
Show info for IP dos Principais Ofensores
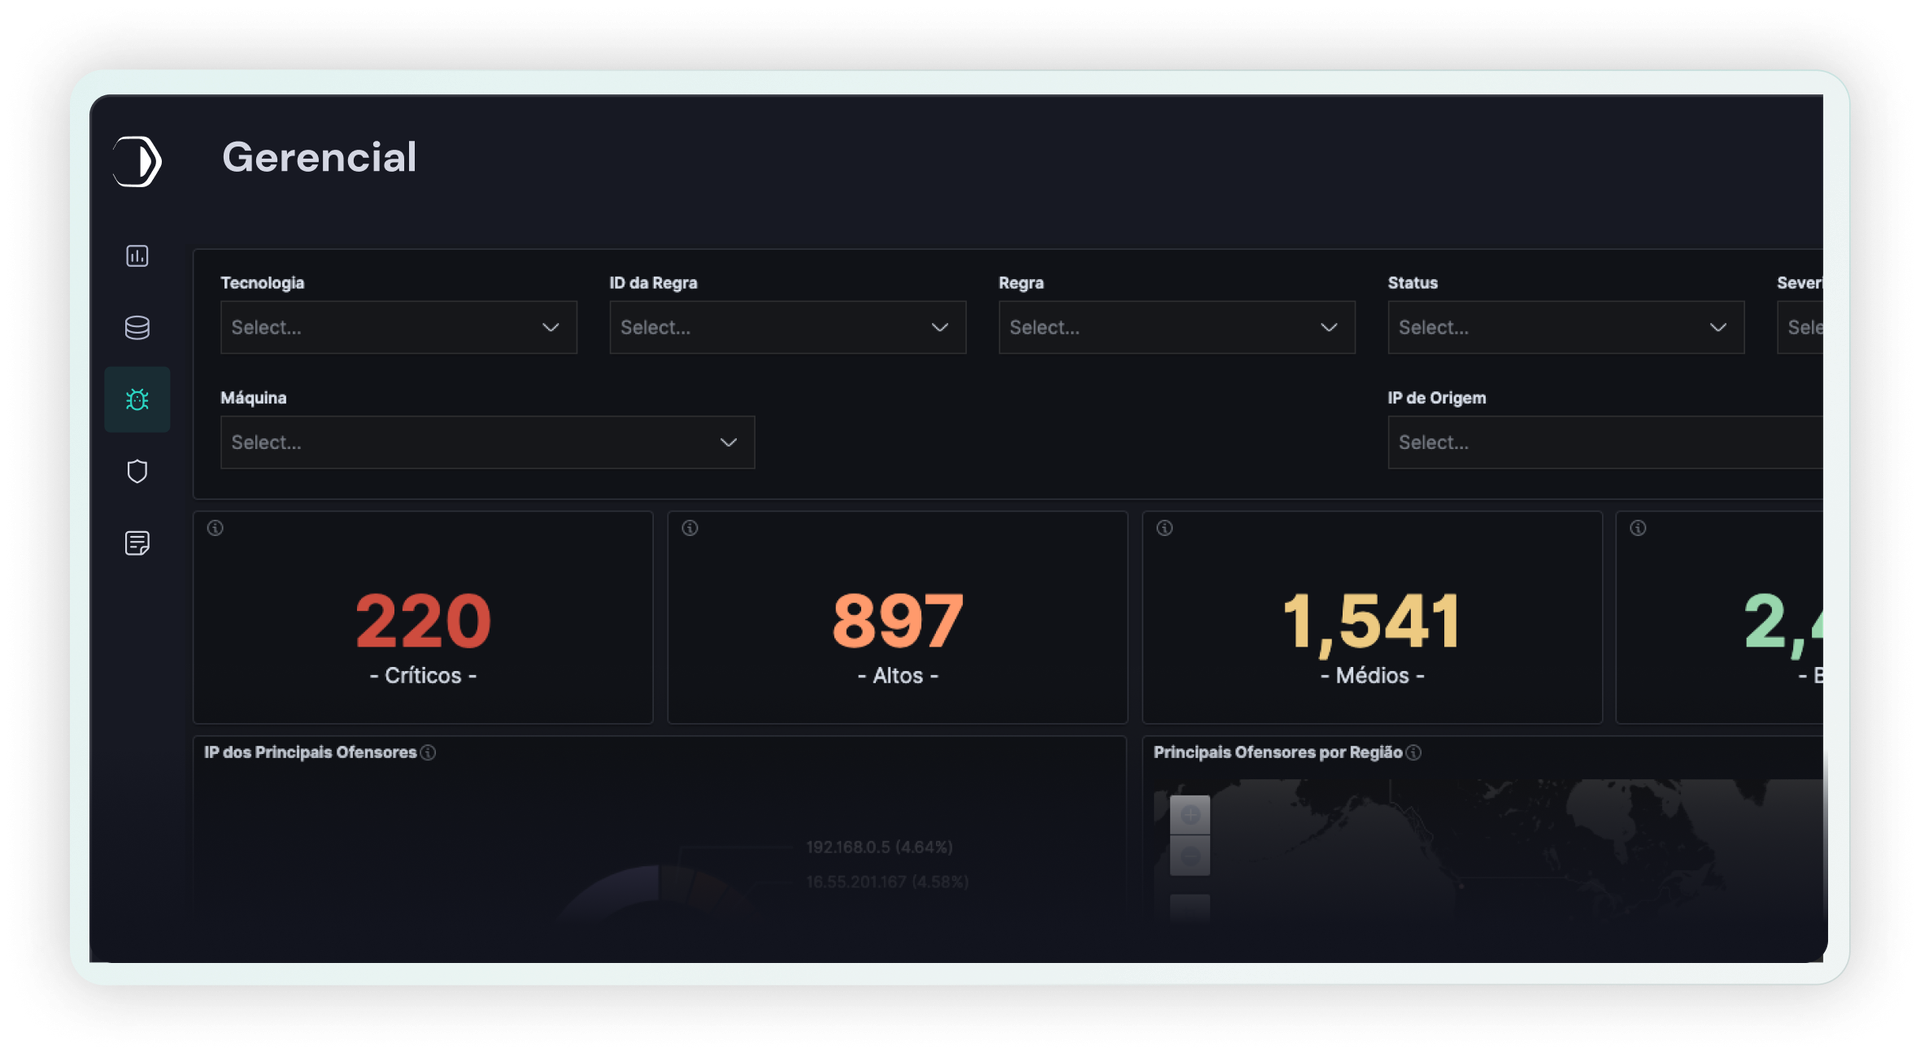coord(428,753)
